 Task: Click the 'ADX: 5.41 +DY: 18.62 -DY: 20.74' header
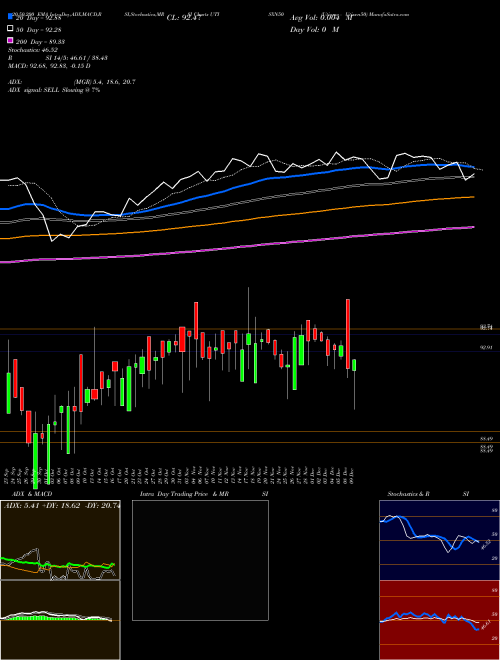62,505
